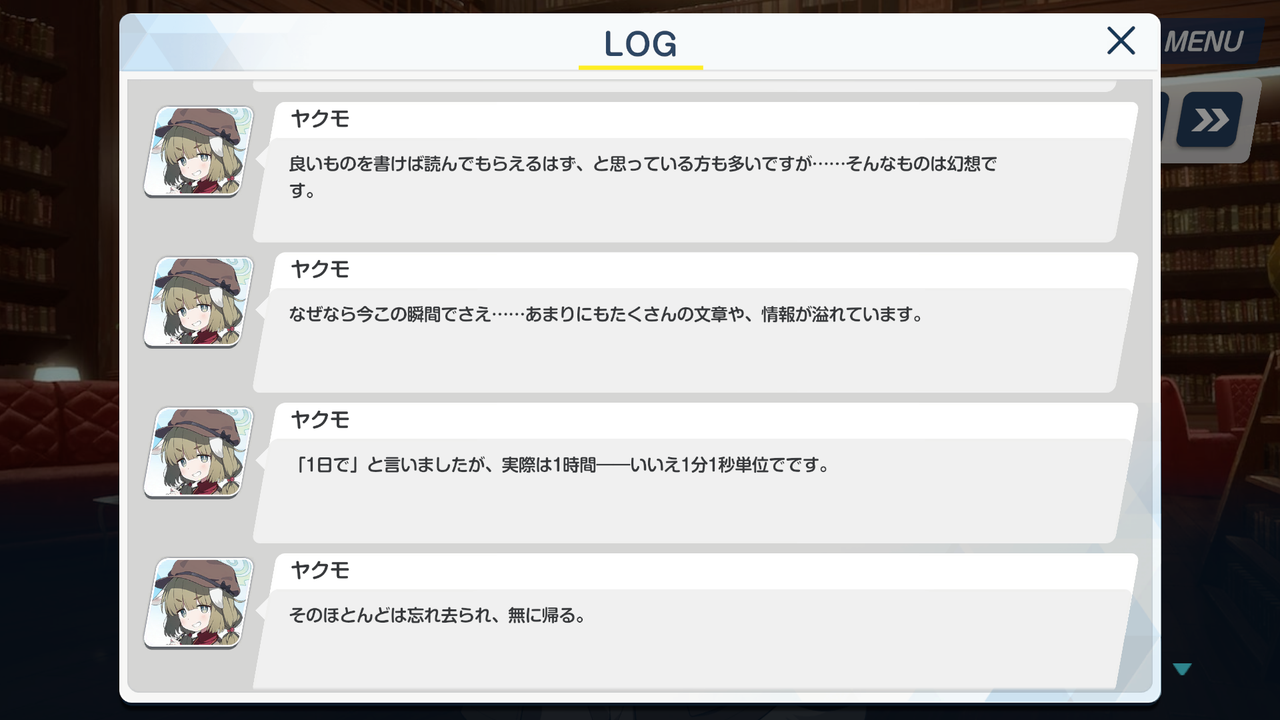The image size is (1280, 720).
Task: Click the ヤクモ name label above 「1日で」と言いましたが
Action: 320,420
